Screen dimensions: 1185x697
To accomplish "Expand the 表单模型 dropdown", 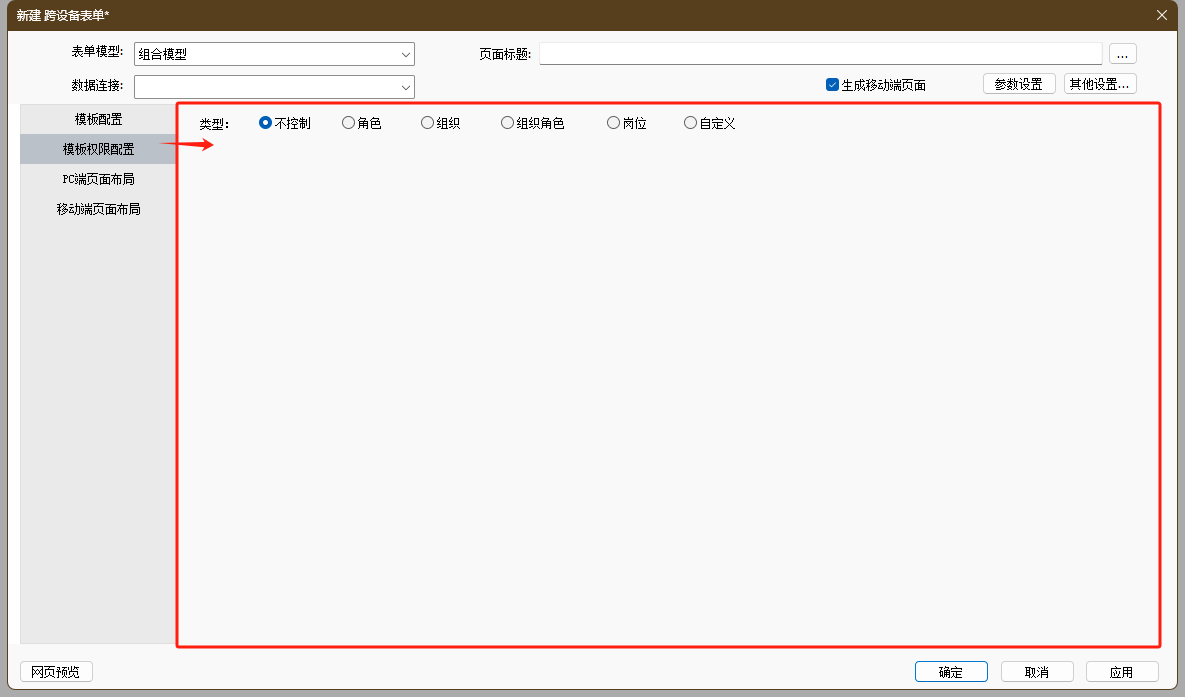I will point(405,54).
